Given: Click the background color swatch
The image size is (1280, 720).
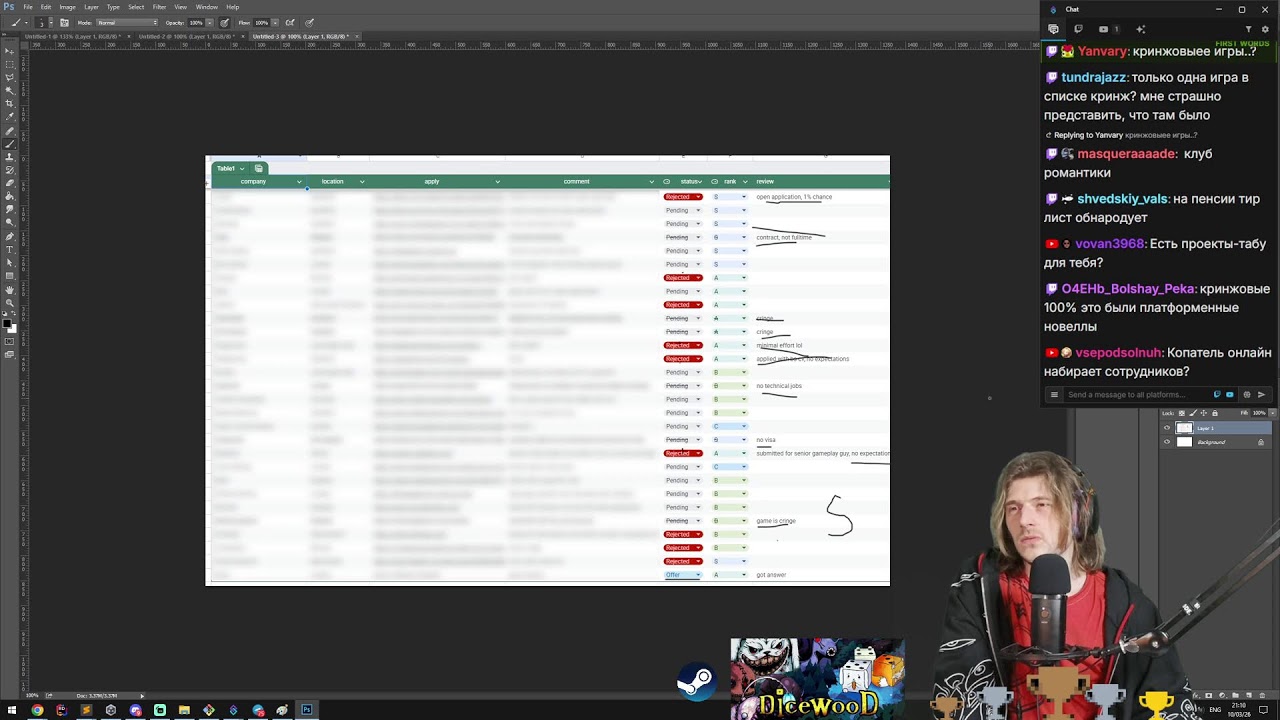Looking at the screenshot, I should pos(12,331).
